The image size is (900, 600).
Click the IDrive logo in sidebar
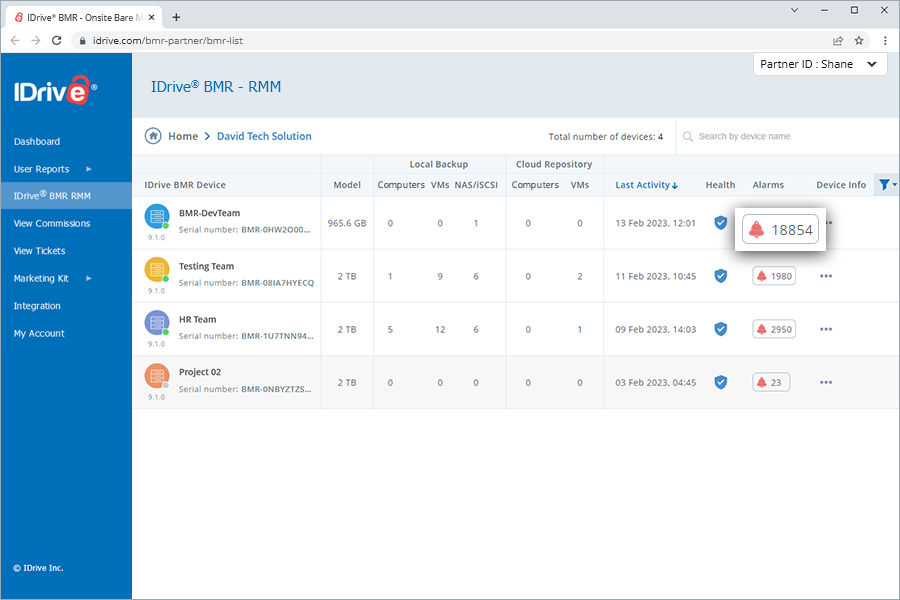pyautogui.click(x=55, y=90)
